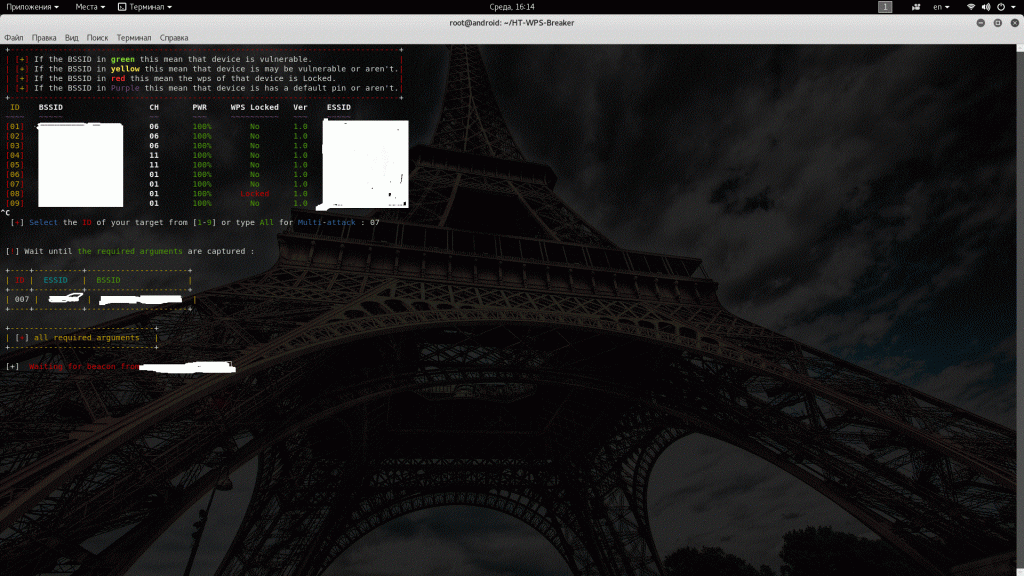Open the power system menu icon
Image resolution: width=1024 pixels, height=576 pixels.
(x=1002, y=7)
